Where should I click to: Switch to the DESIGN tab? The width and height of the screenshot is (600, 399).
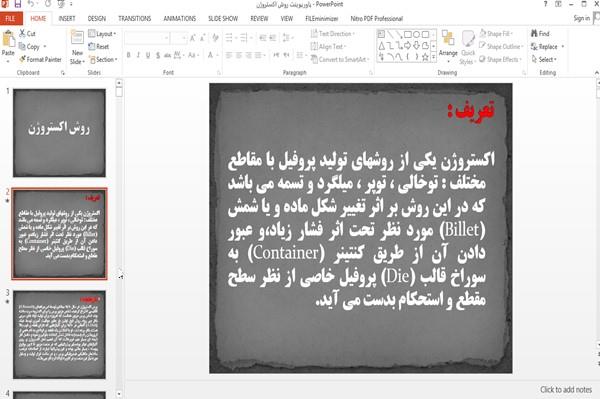coord(97,18)
